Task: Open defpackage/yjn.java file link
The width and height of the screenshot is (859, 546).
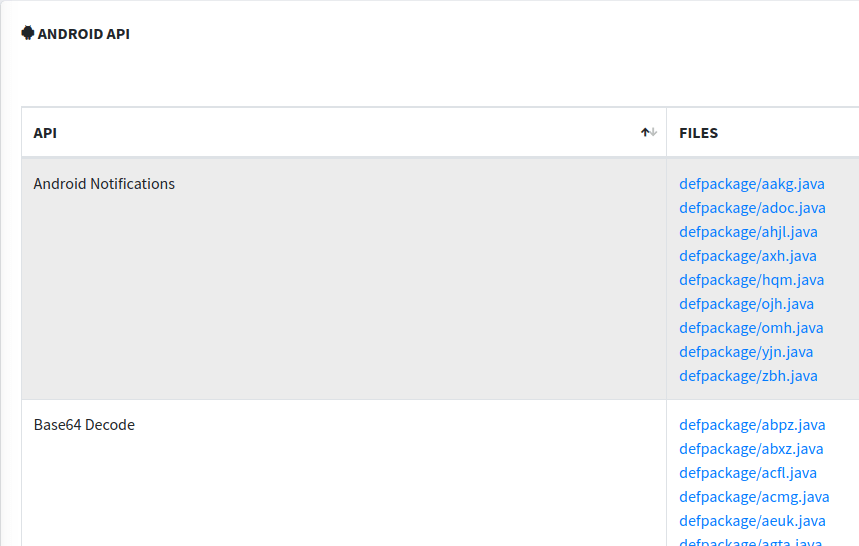Action: point(746,352)
